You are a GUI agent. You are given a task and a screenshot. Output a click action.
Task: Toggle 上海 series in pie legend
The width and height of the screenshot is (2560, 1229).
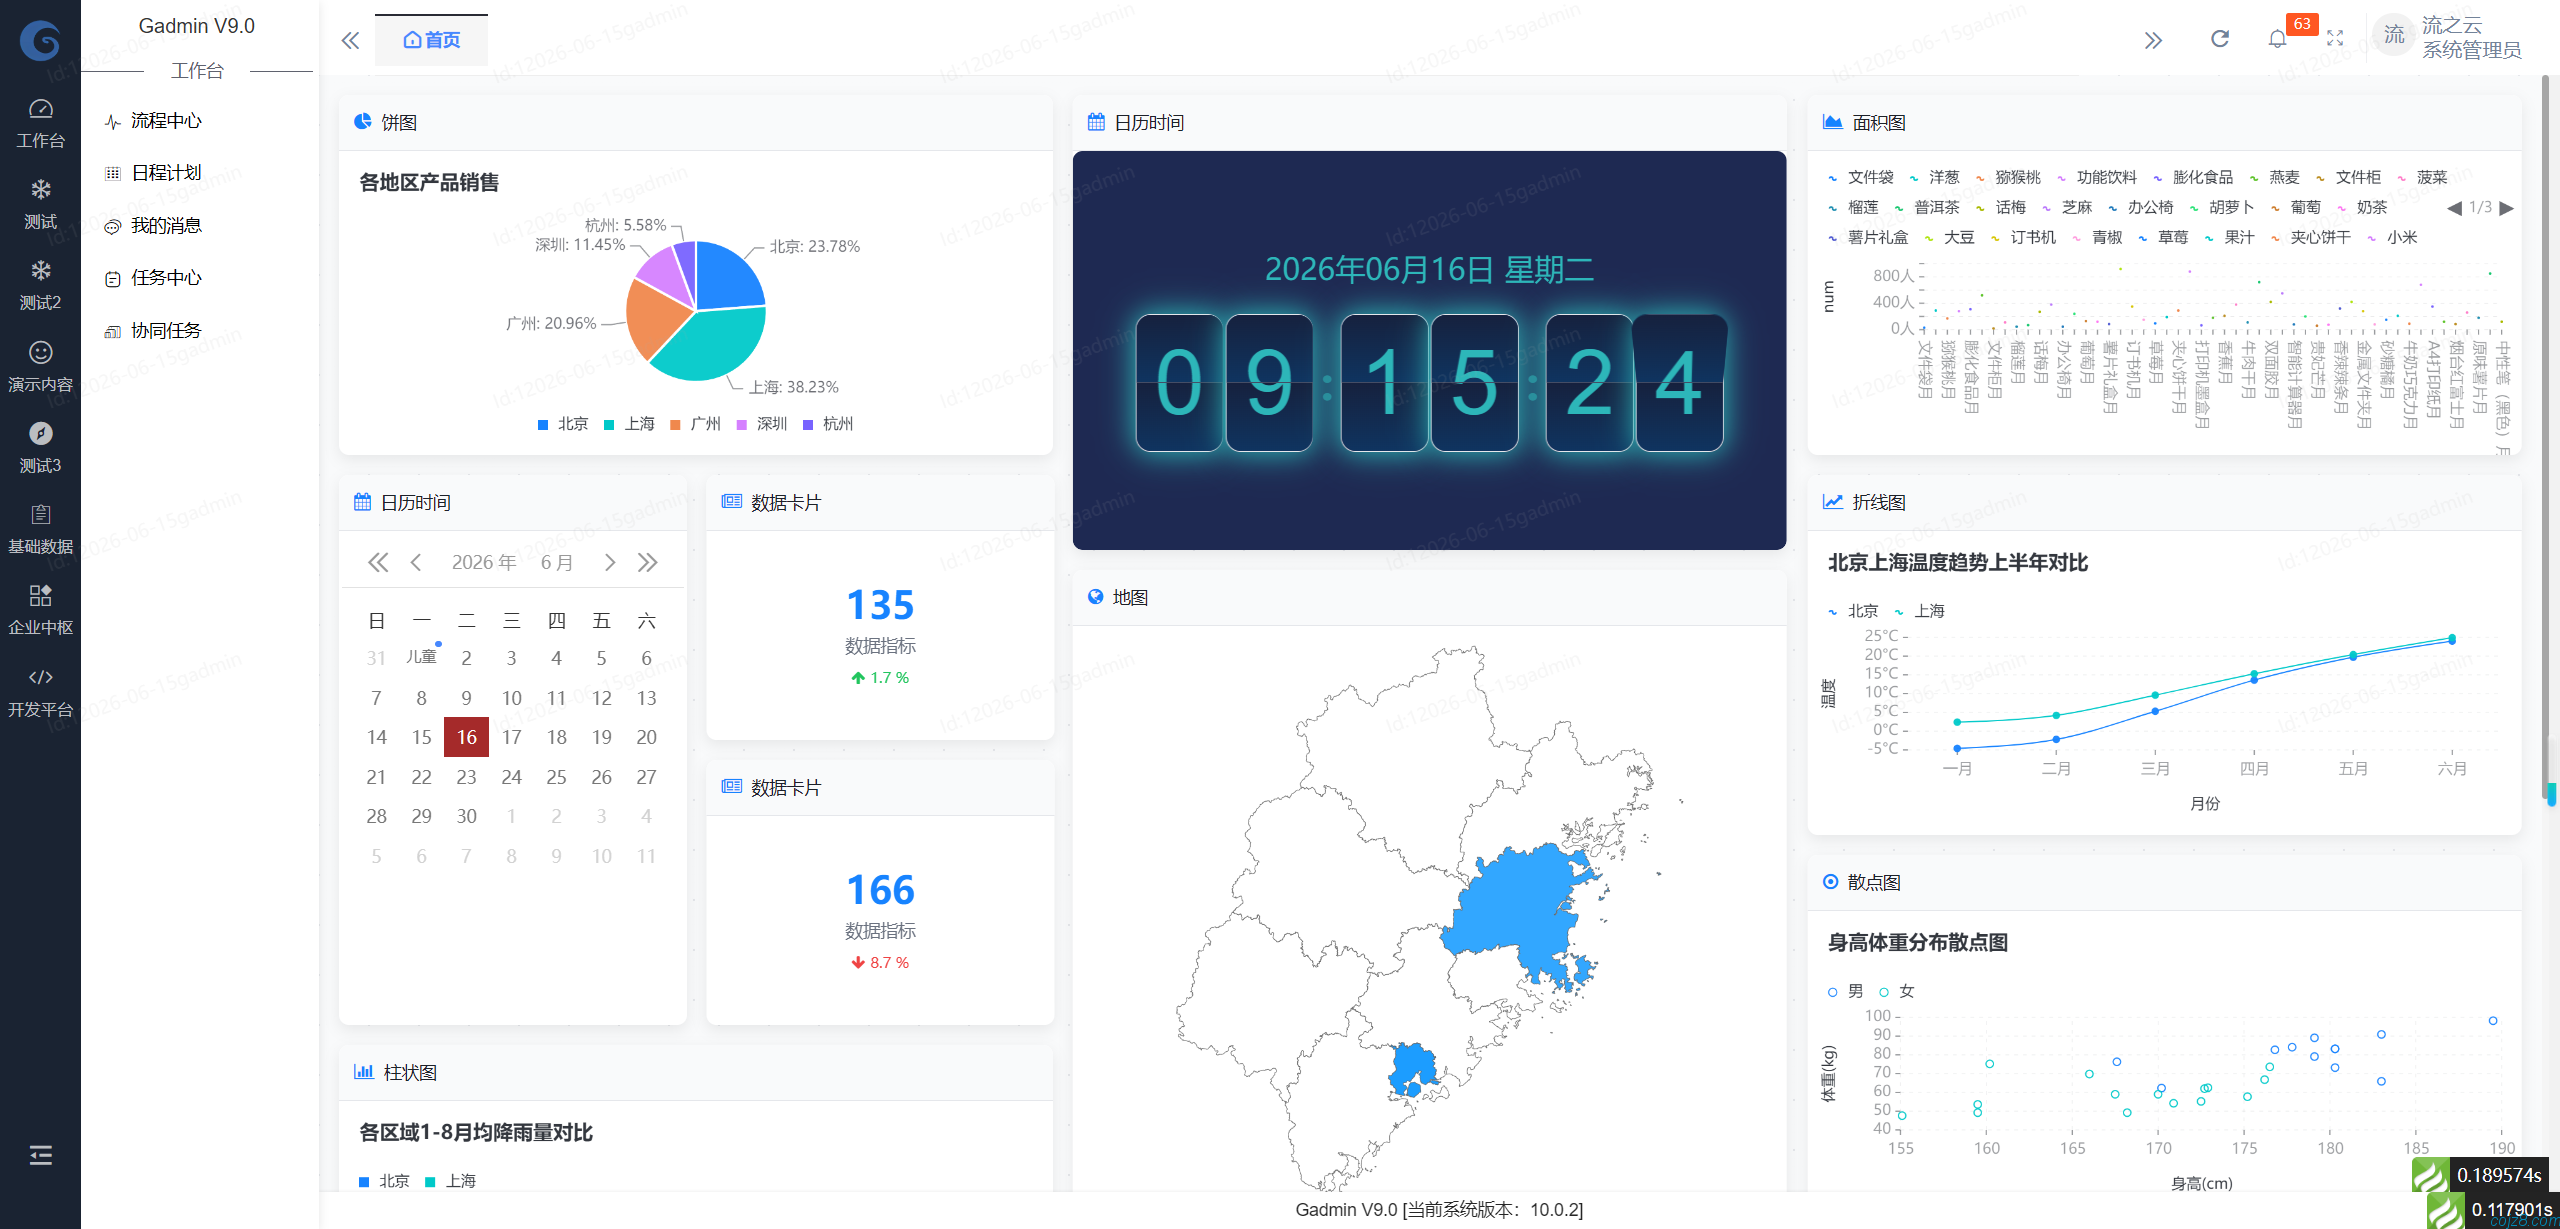(630, 424)
